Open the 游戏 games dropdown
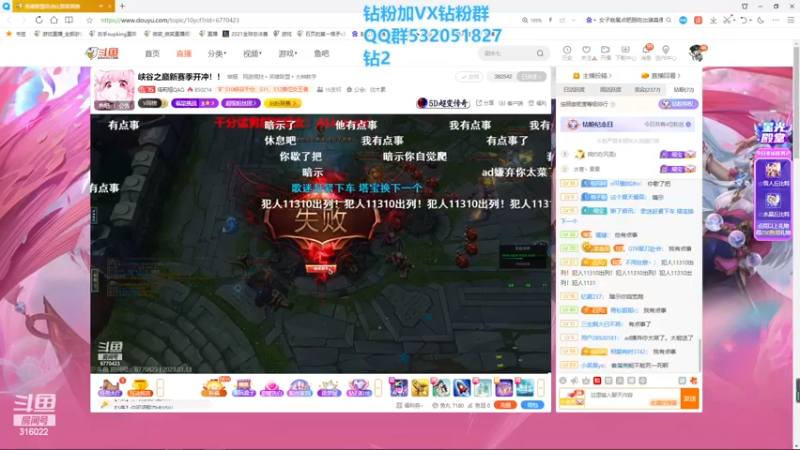Viewport: 800px width, 450px height. click(x=287, y=53)
